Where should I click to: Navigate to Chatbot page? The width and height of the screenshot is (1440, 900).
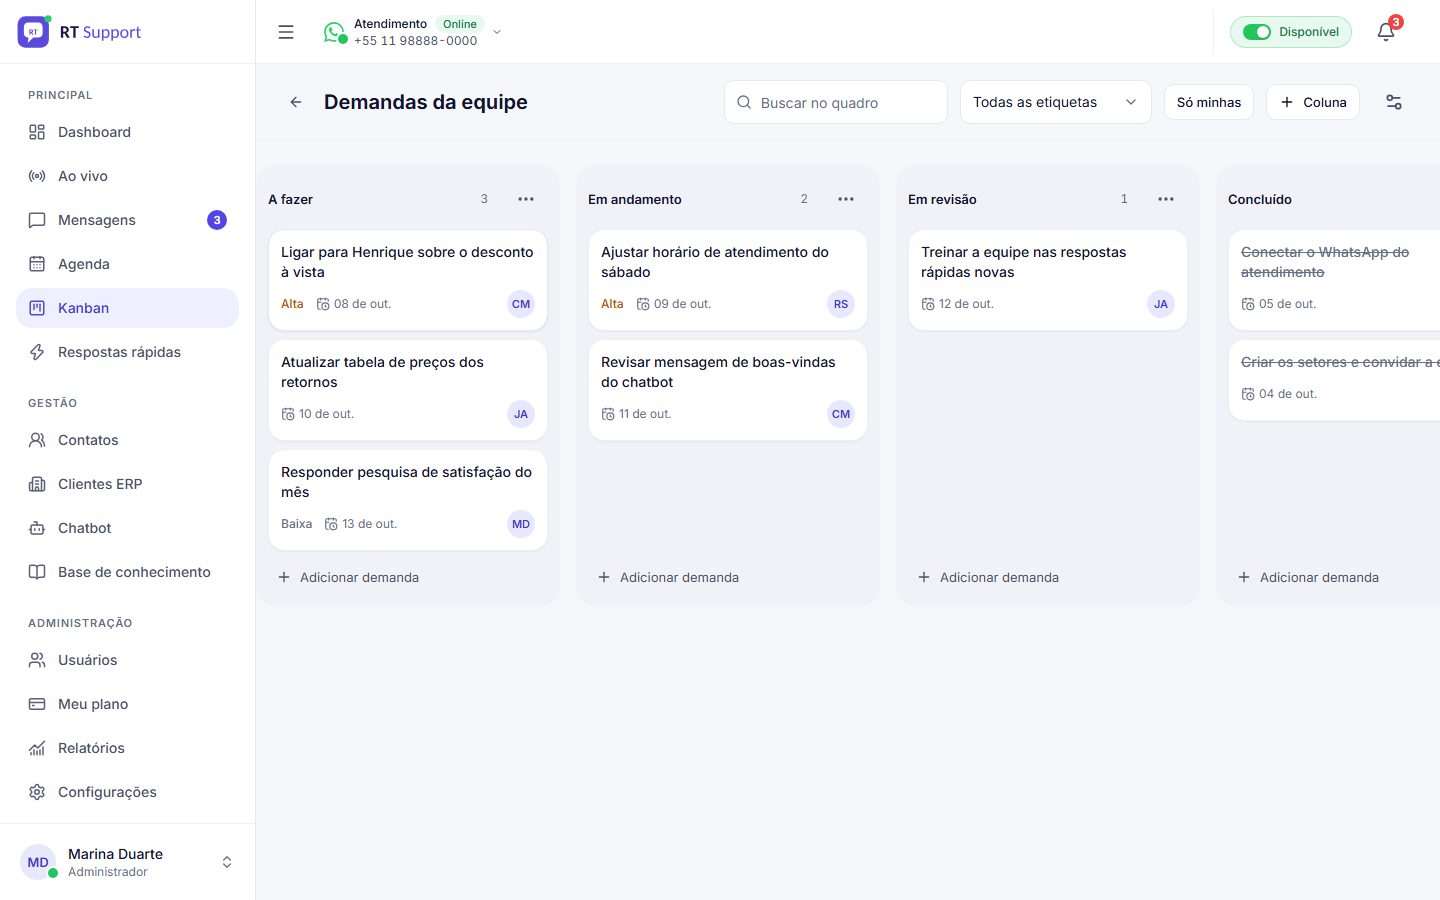click(128, 528)
